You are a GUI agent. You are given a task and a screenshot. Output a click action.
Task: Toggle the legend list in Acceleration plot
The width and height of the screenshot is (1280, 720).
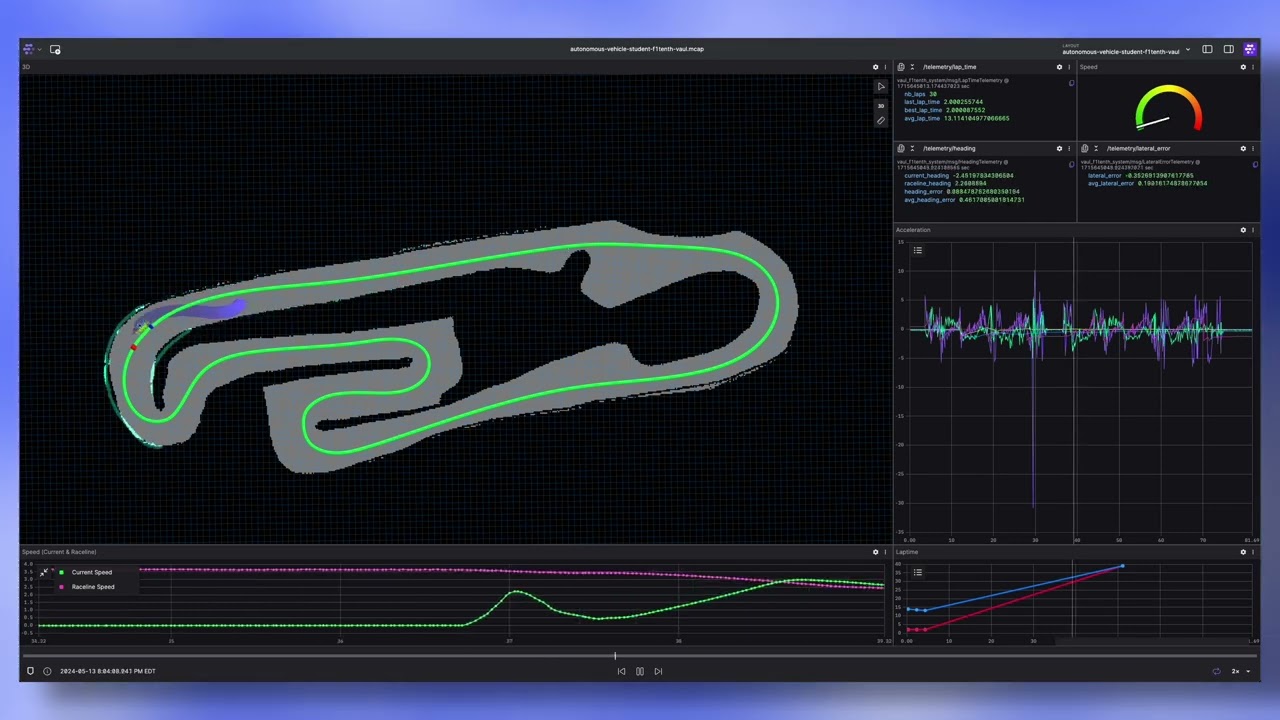[x=917, y=250]
